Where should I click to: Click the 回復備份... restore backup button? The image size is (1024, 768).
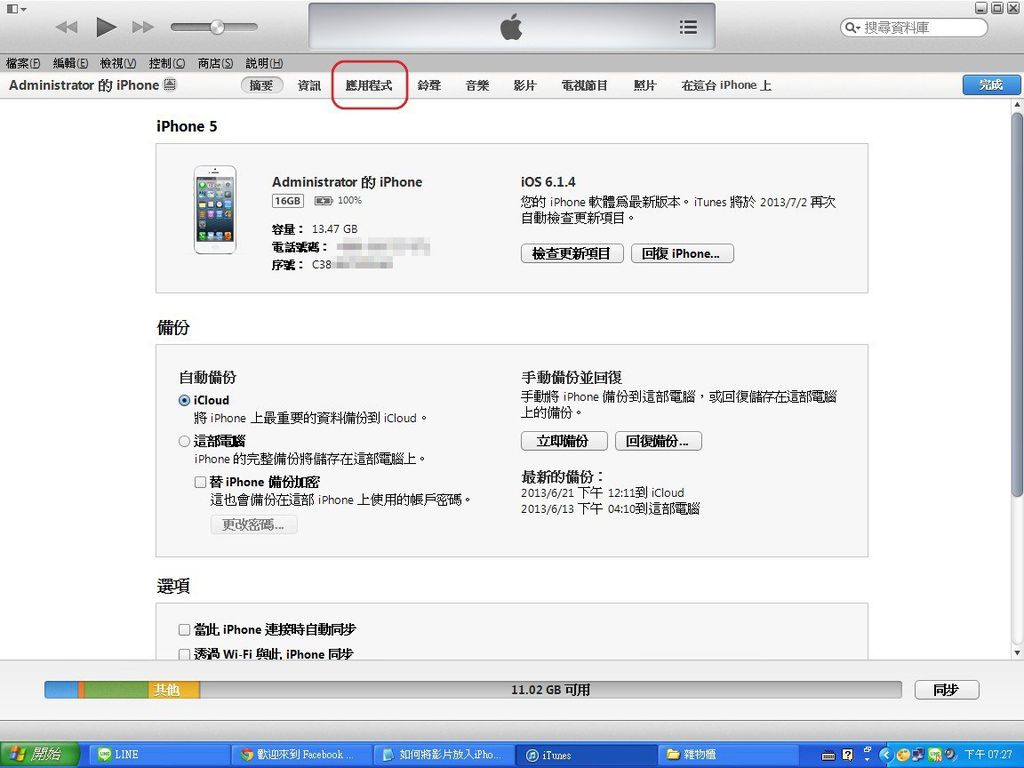click(658, 441)
